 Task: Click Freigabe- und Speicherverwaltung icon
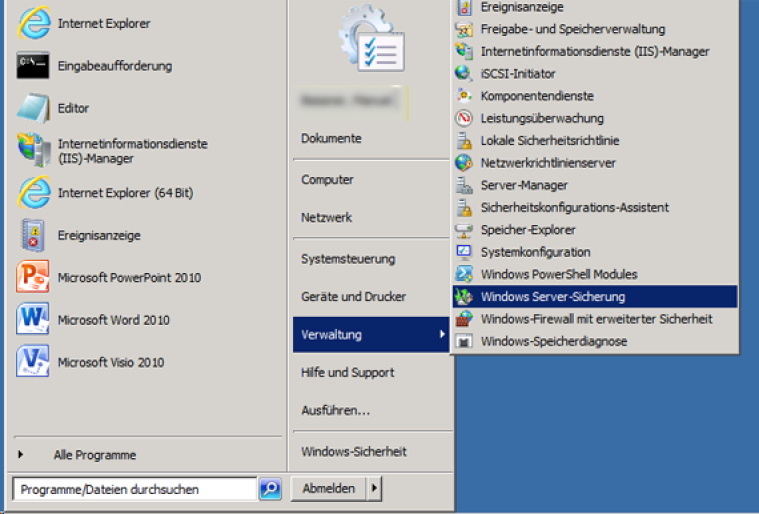coord(464,29)
